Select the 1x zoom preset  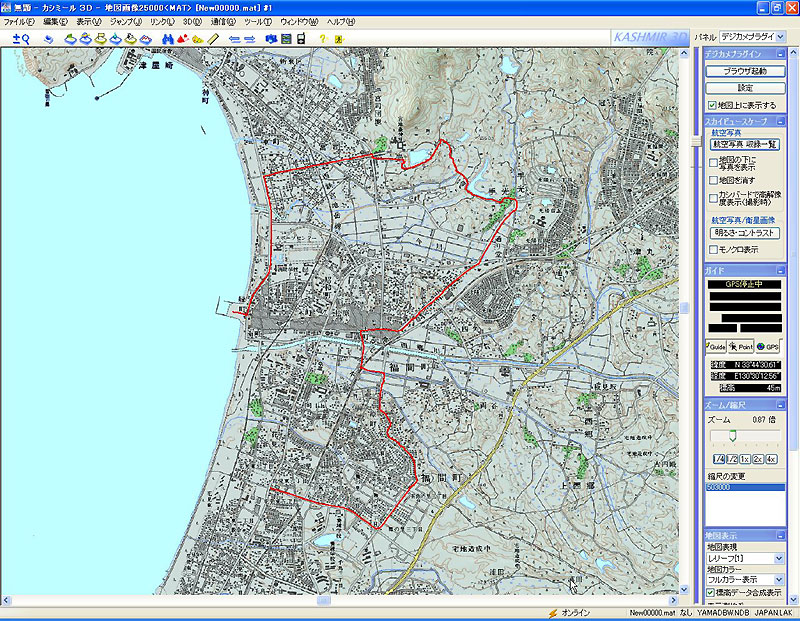pos(745,459)
